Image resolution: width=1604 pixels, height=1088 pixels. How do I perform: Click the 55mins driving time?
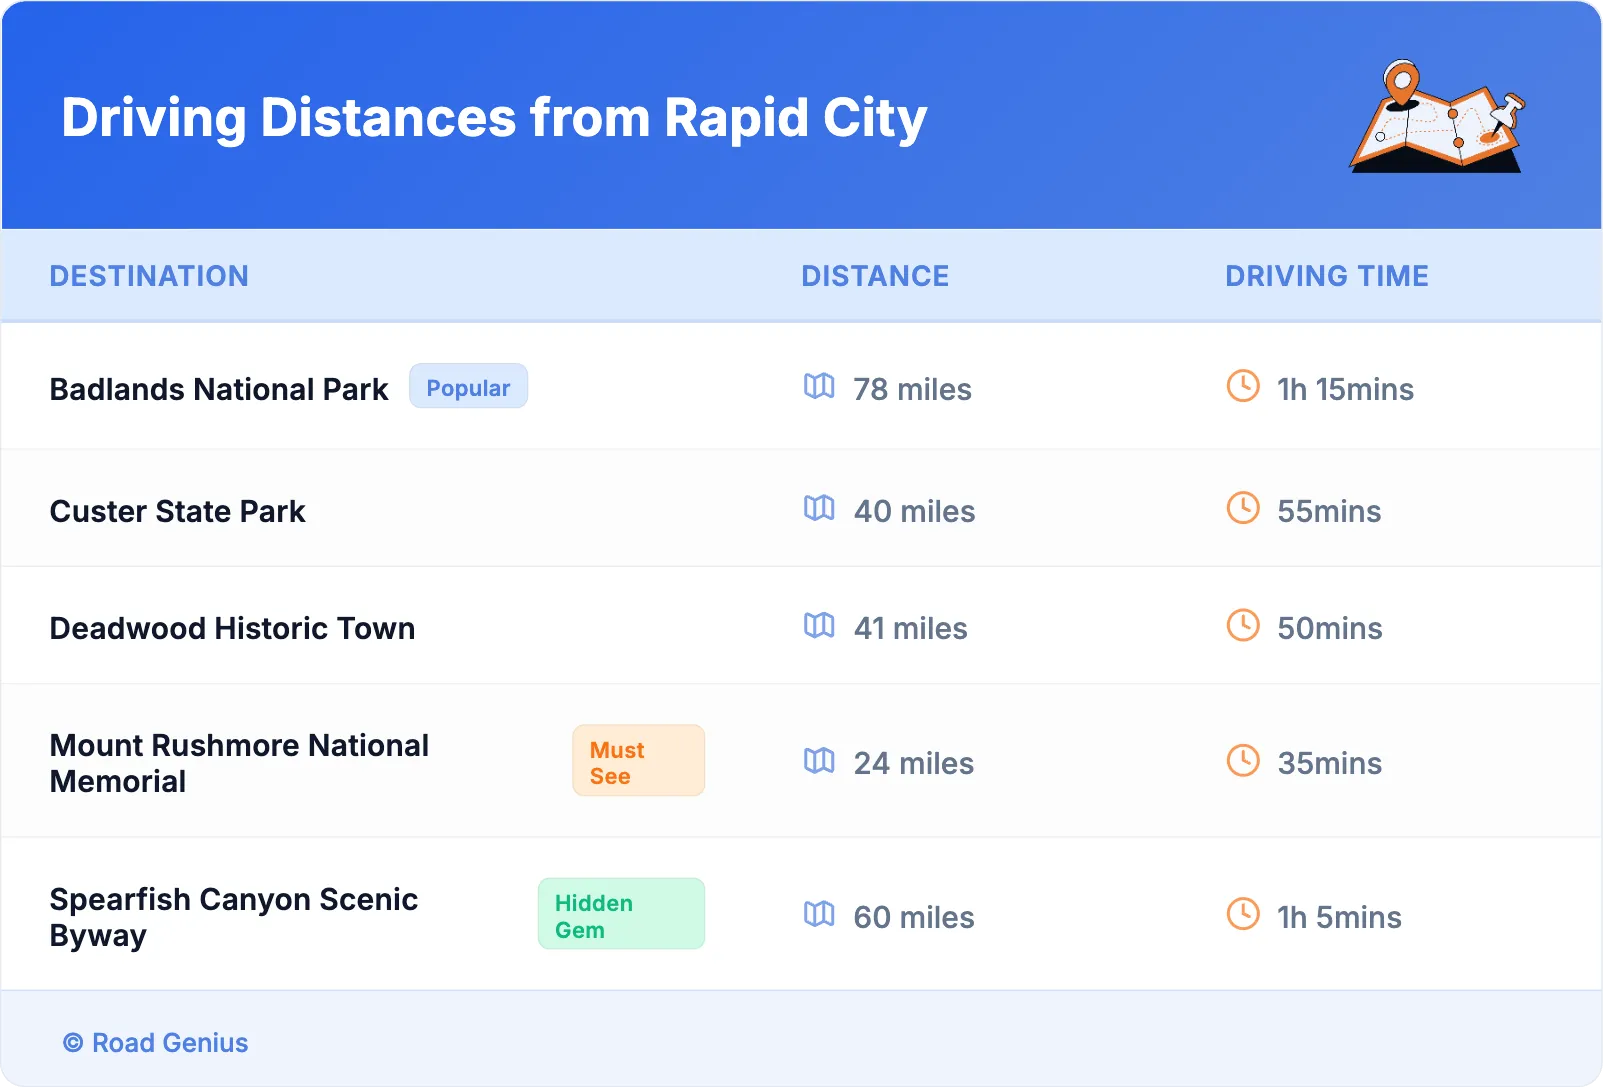[x=1329, y=511]
